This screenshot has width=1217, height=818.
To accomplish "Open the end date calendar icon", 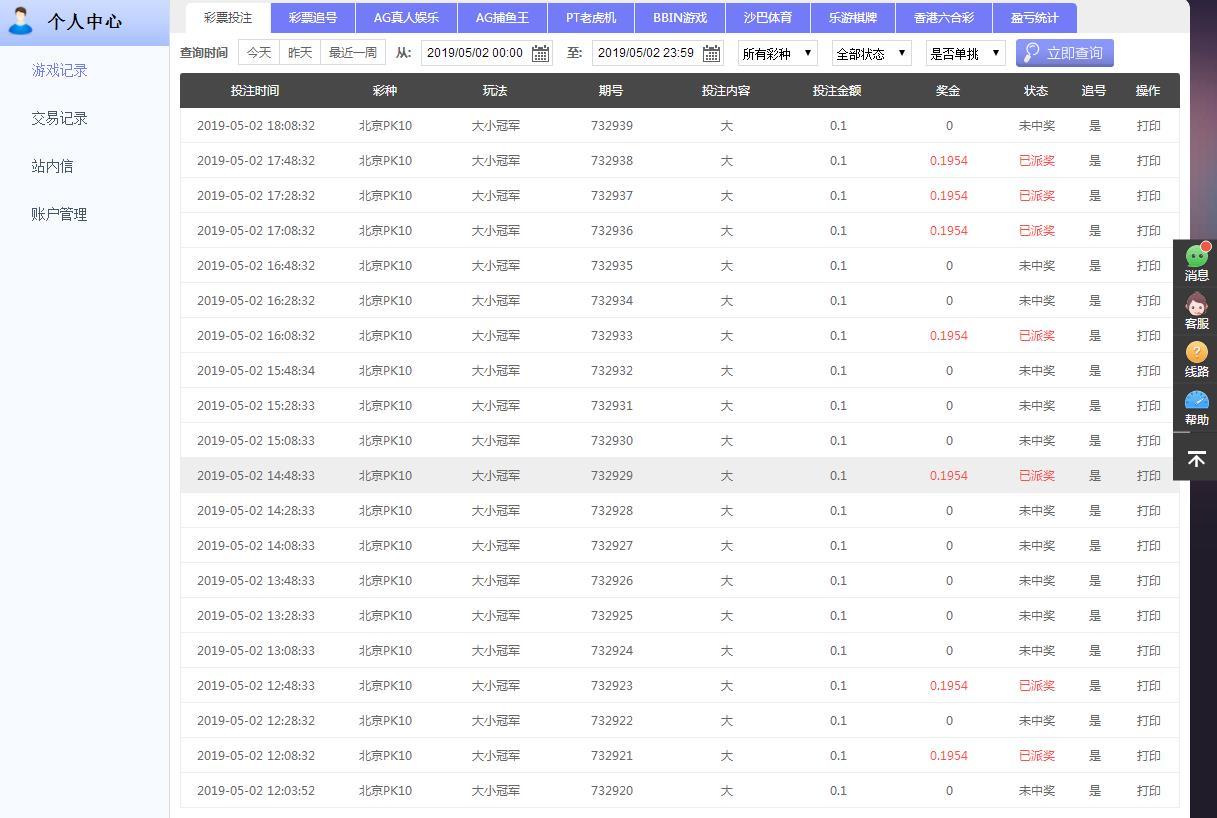I will (x=711, y=53).
